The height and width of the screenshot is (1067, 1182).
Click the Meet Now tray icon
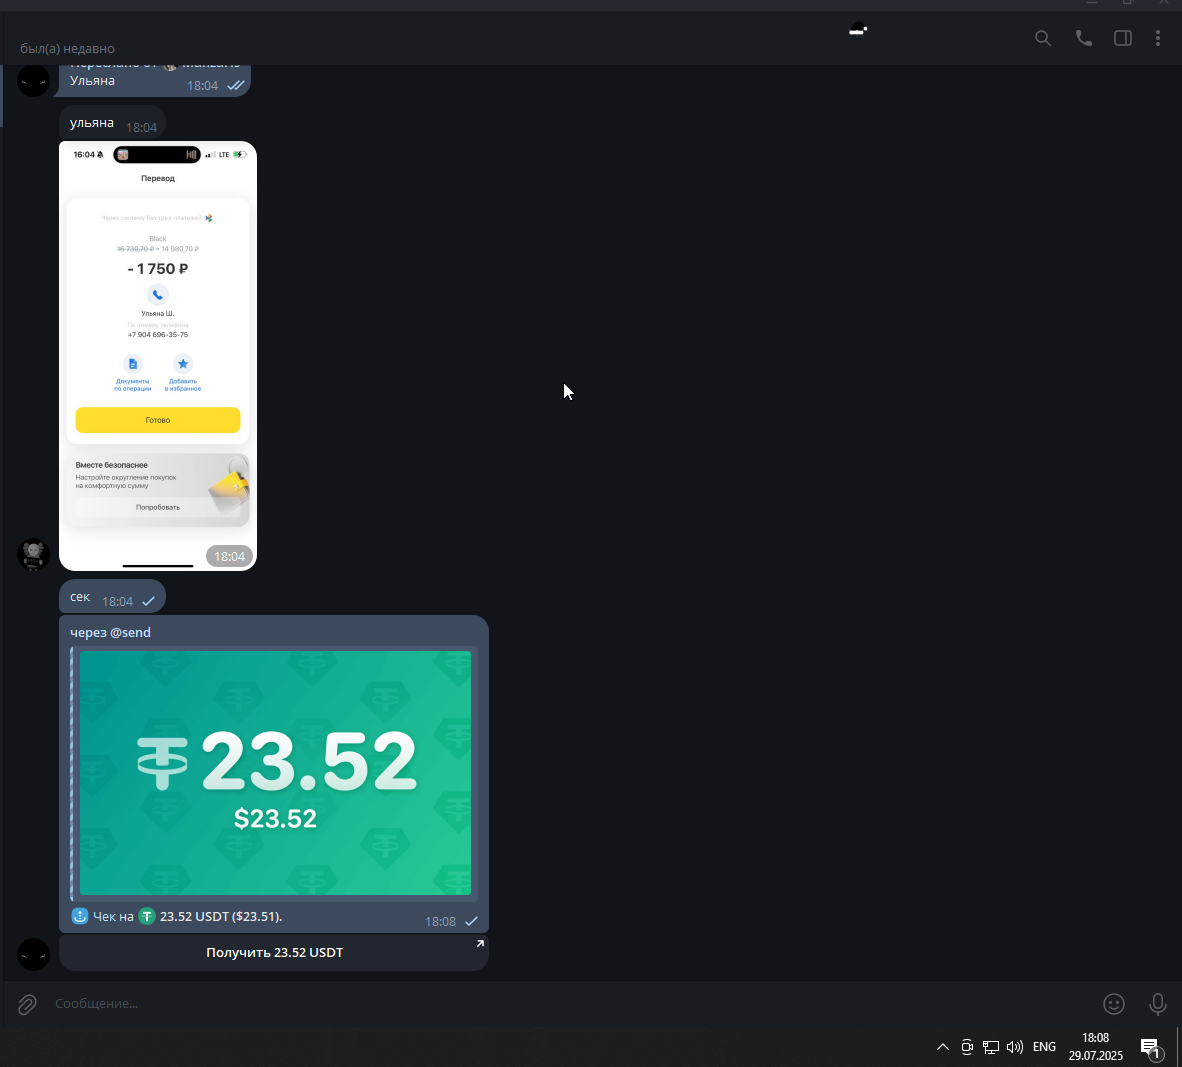(966, 1047)
